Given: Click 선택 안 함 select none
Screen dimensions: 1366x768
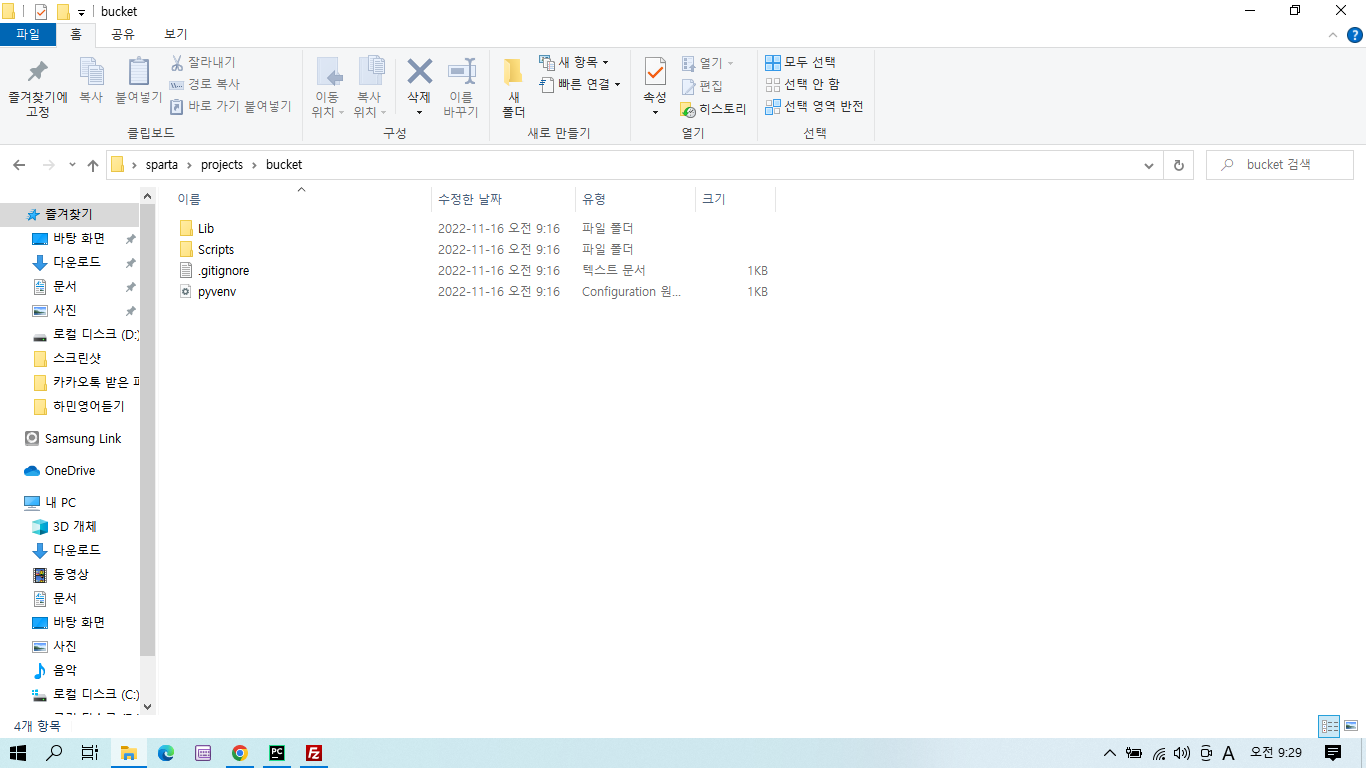Looking at the screenshot, I should [803, 84].
